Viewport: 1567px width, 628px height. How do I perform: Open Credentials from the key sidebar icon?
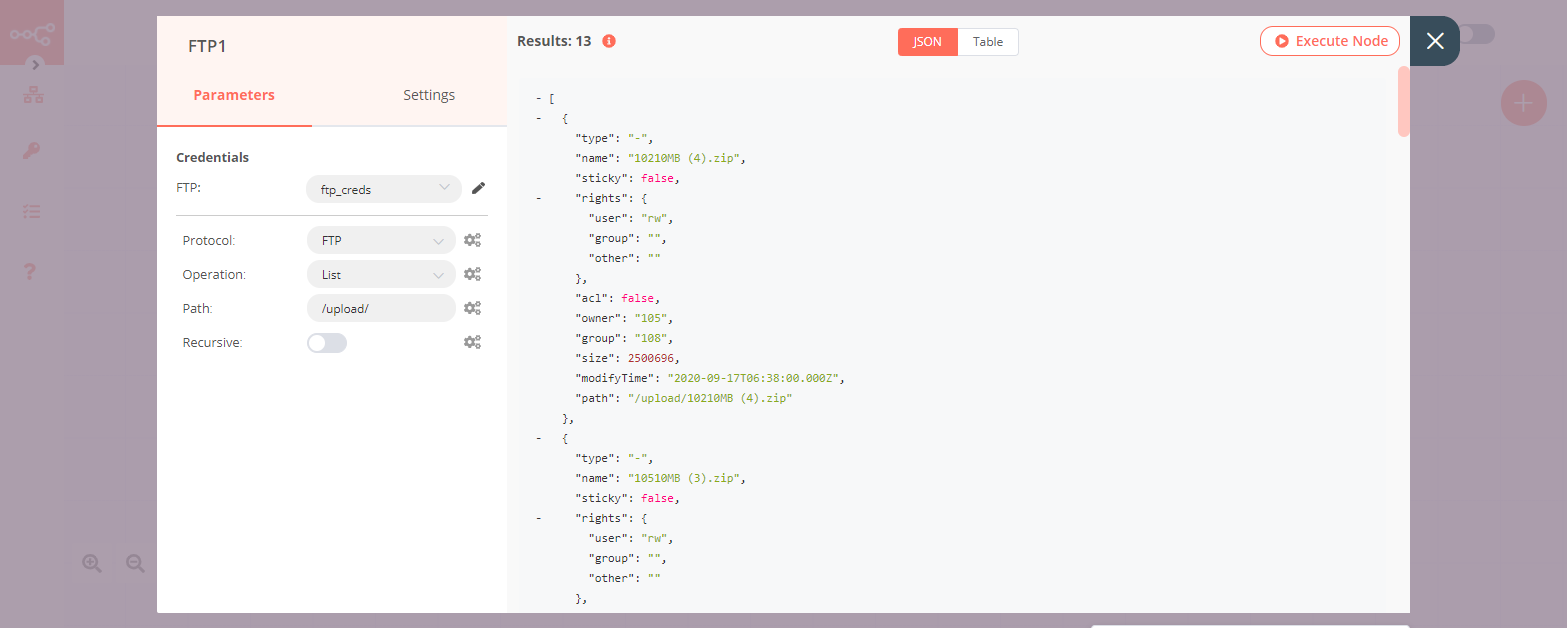click(x=33, y=151)
